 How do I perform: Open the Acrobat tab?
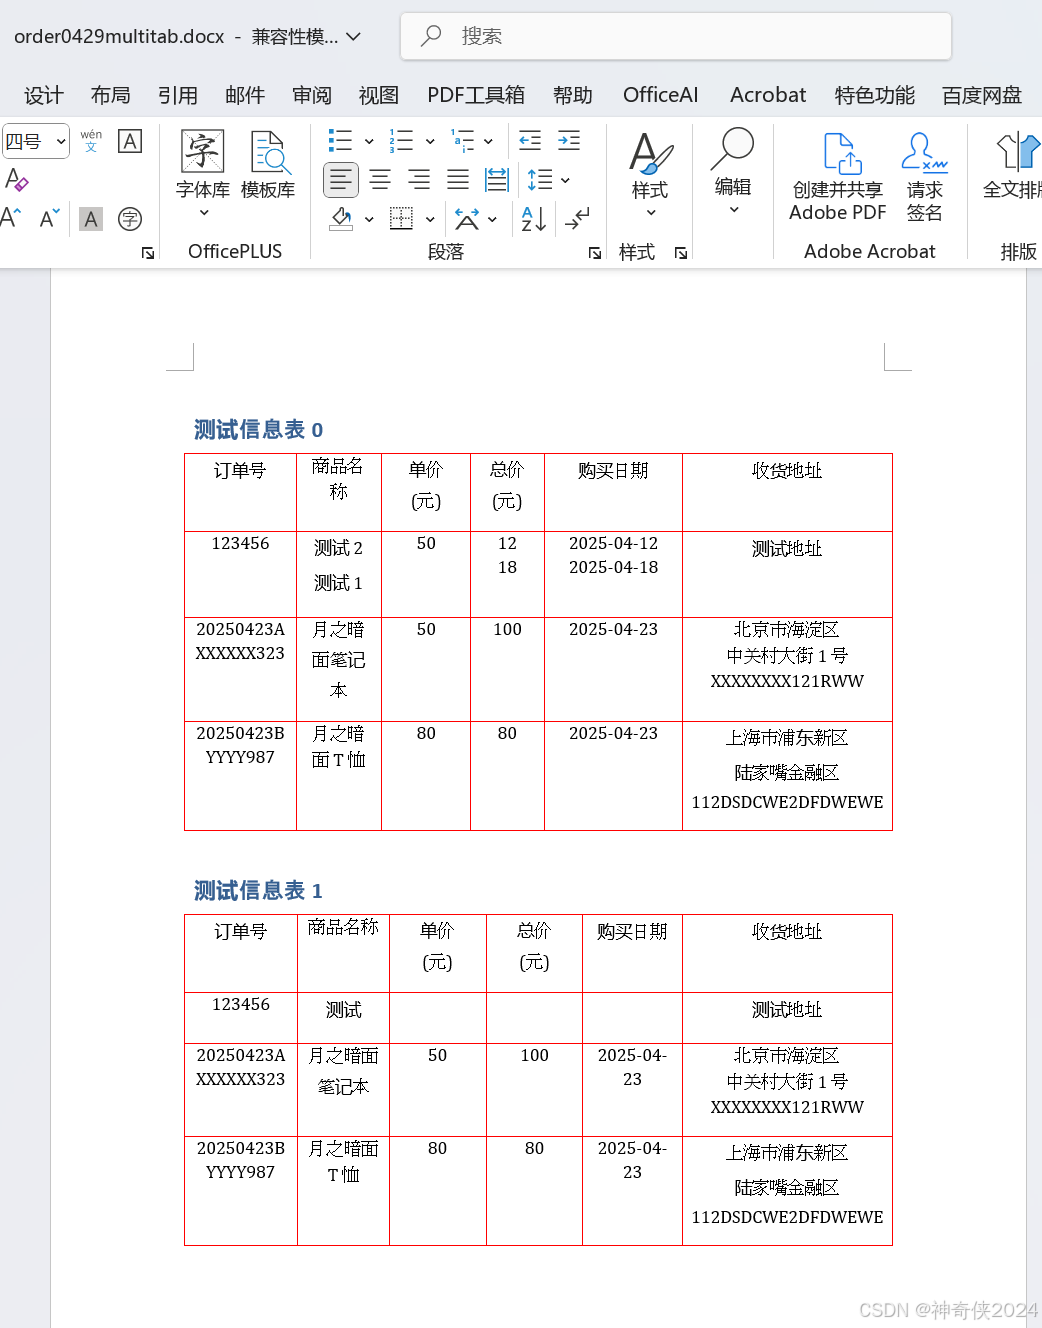click(768, 95)
